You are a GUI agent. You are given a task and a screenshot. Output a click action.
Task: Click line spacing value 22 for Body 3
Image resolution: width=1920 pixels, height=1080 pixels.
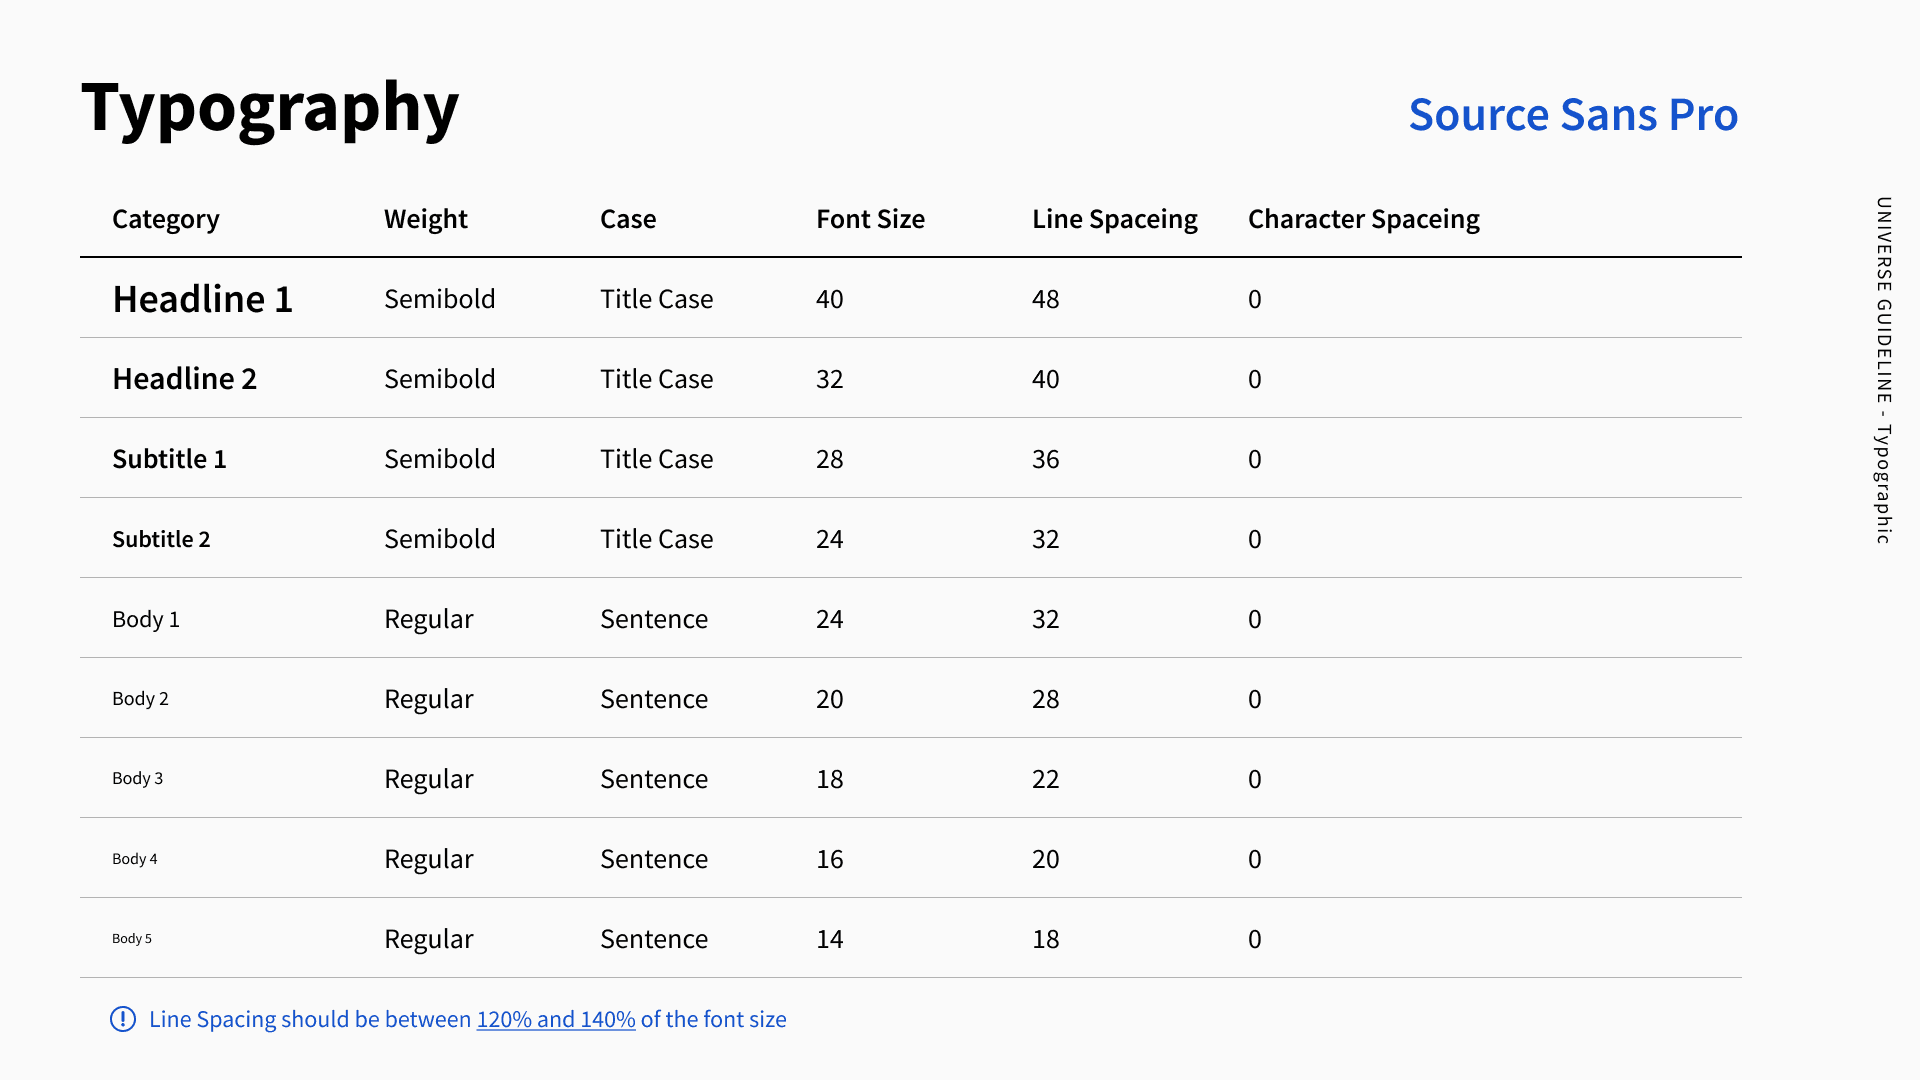(x=1045, y=779)
